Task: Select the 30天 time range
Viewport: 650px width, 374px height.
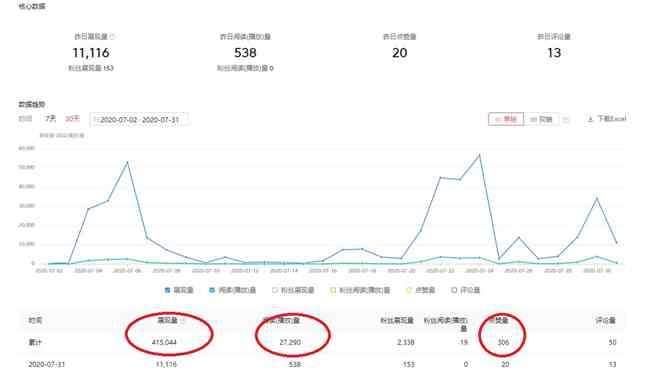Action: [72, 119]
